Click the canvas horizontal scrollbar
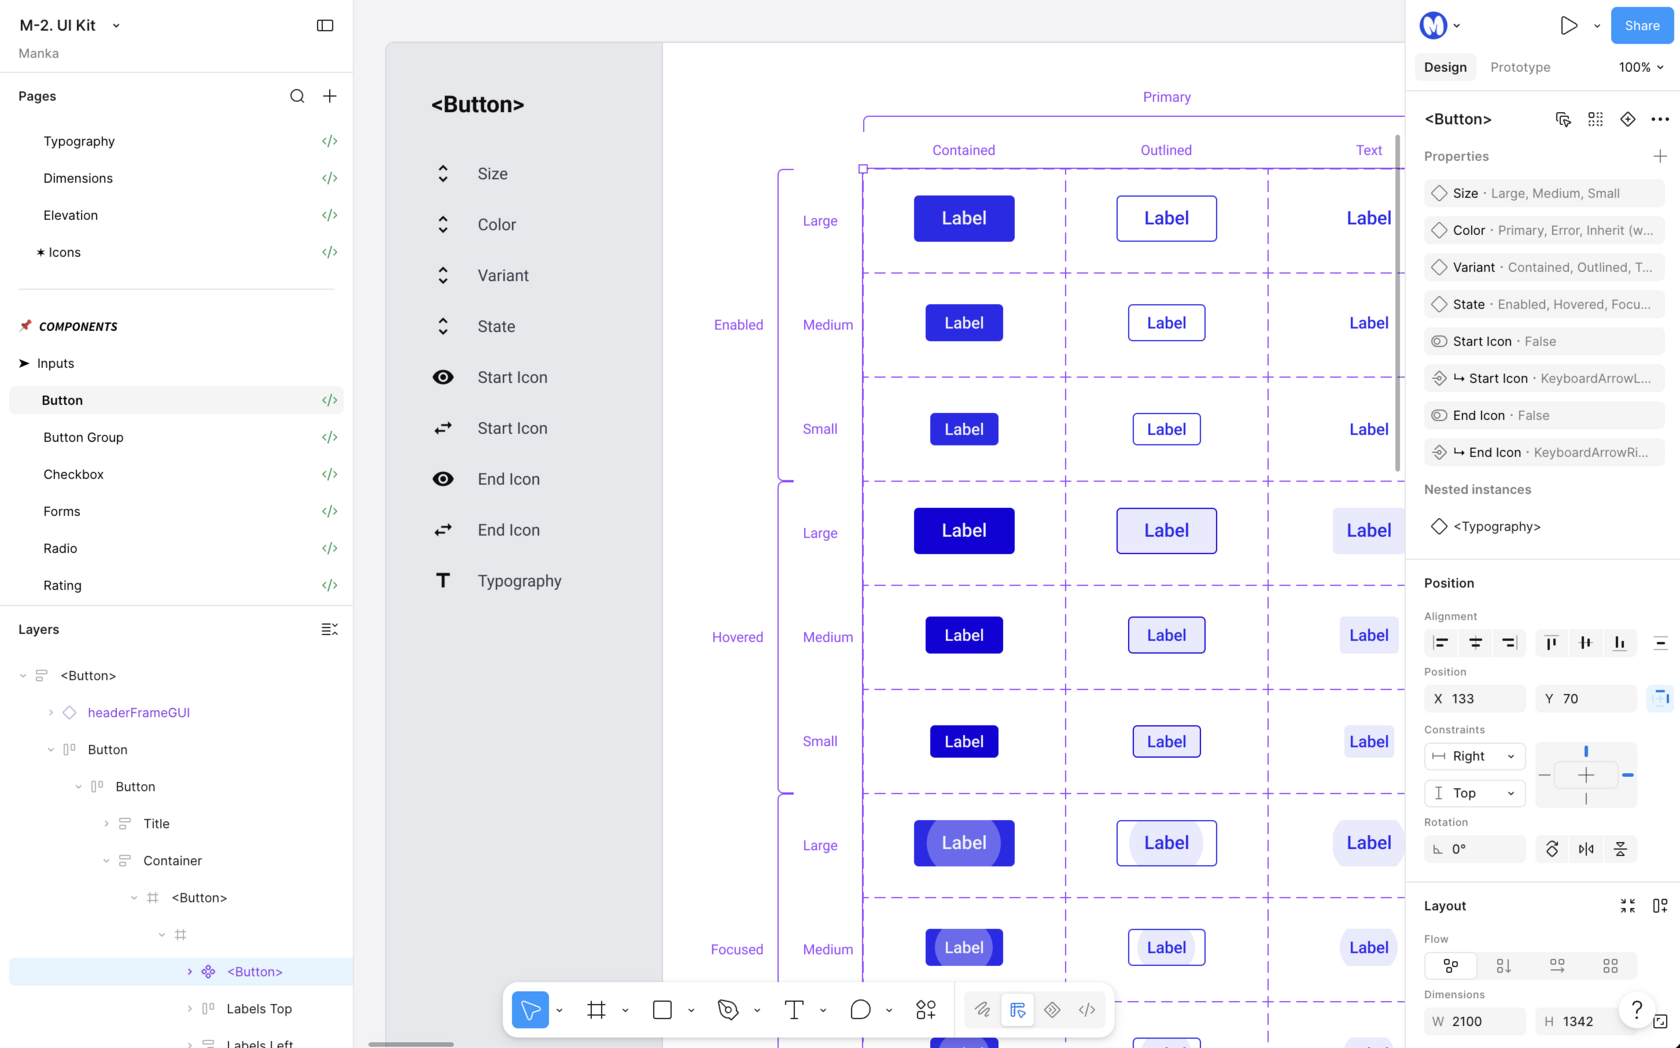Screen dimensions: 1680x1048 pyautogui.click(x=411, y=1044)
